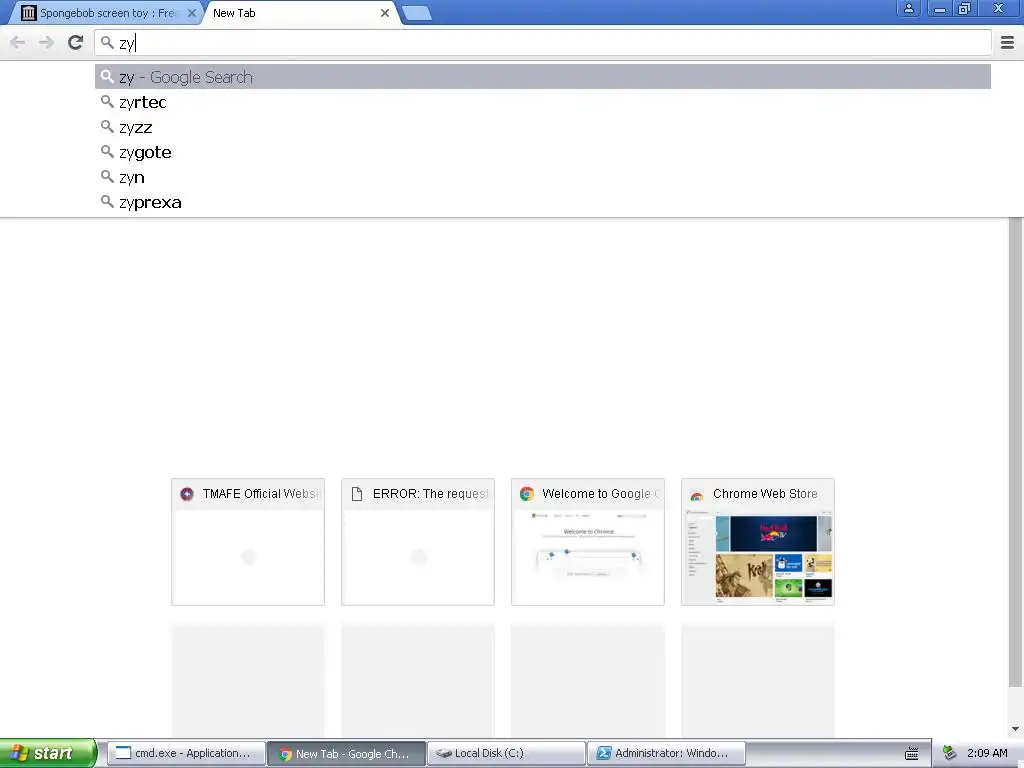Click the magnifier icon in the address bar

pos(107,43)
